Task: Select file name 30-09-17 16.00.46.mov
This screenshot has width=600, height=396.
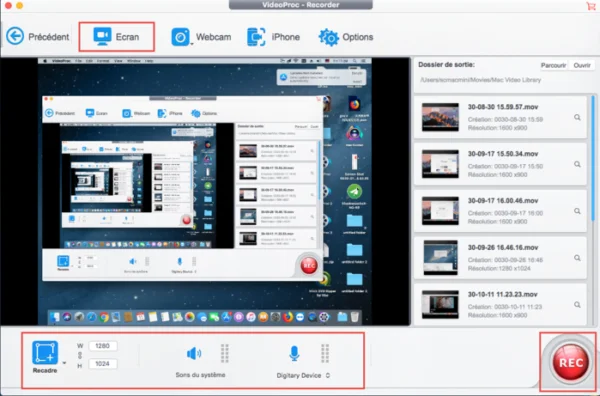Action: coord(503,201)
